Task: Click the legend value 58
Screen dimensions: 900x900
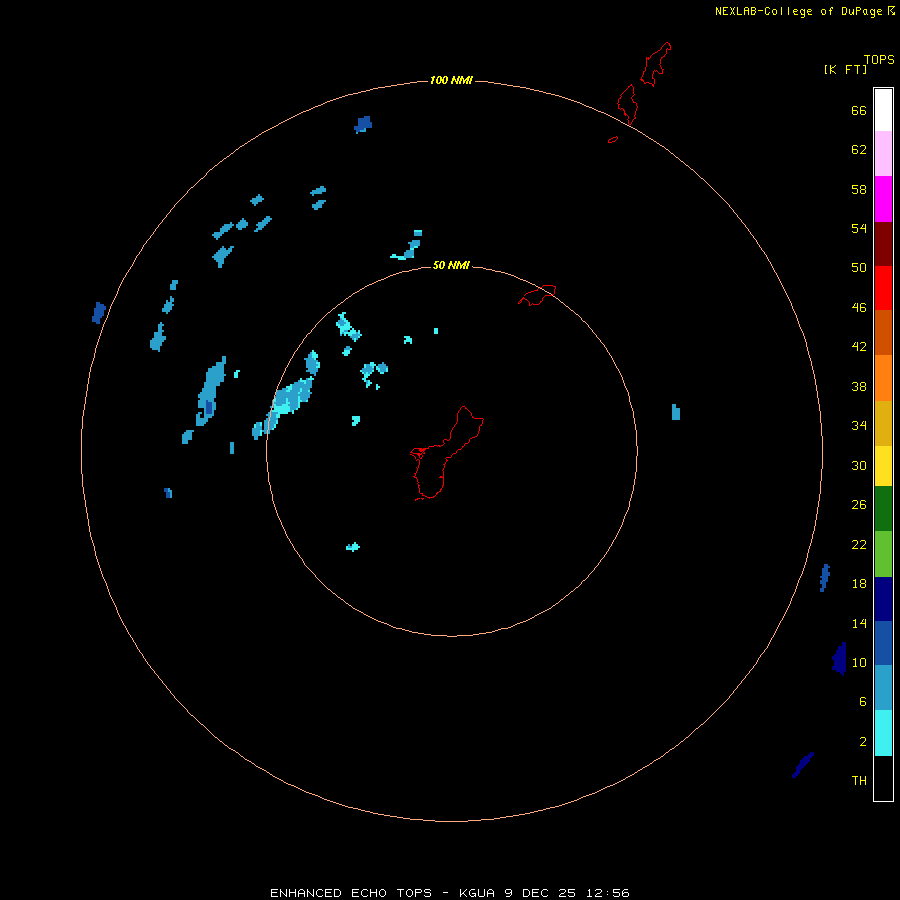Action: [859, 189]
